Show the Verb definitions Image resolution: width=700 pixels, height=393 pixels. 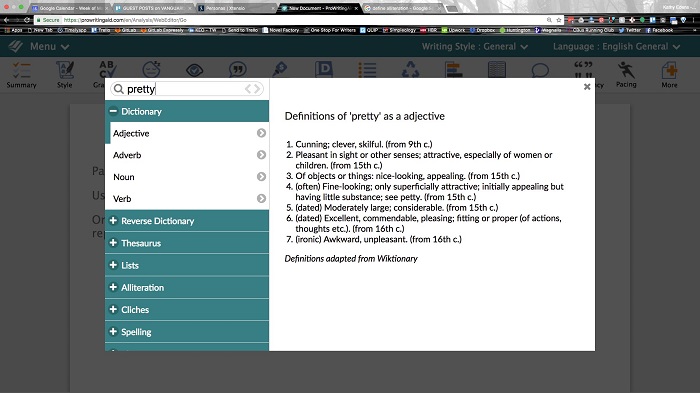click(x=187, y=199)
